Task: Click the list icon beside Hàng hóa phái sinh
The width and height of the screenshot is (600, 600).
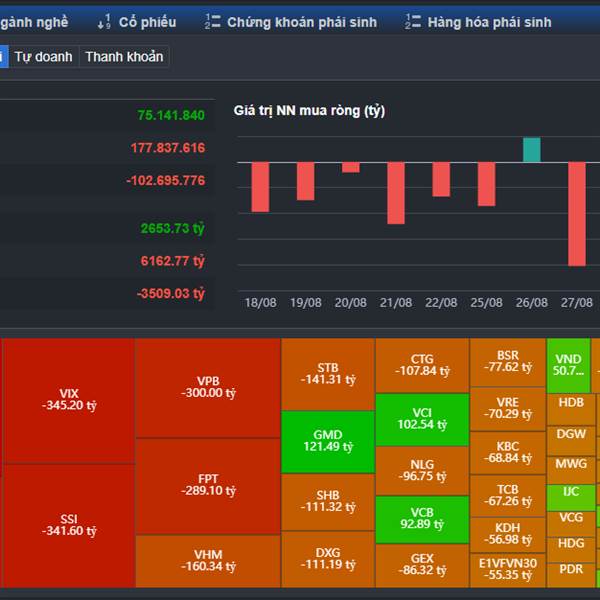Action: coord(413,22)
